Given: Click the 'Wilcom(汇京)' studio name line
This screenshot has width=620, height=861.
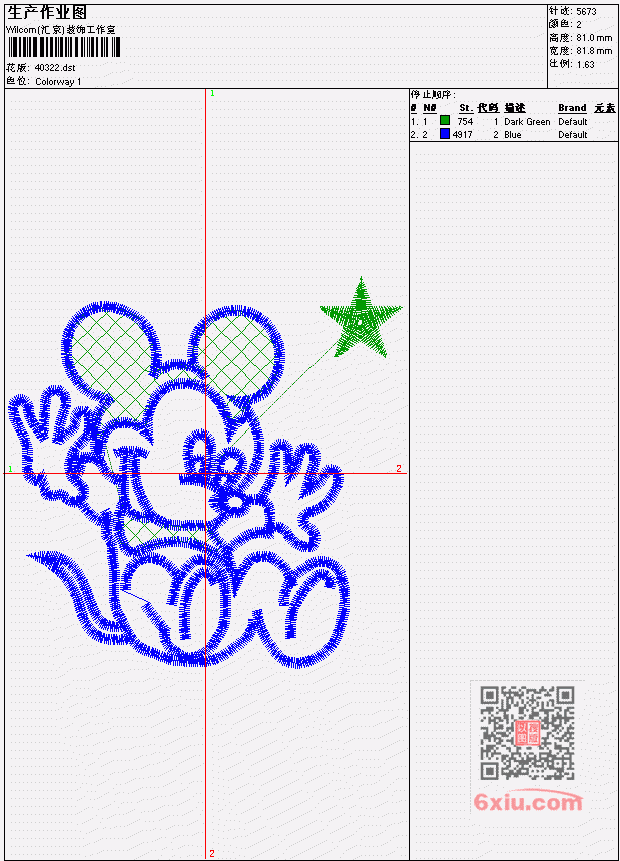Looking at the screenshot, I should (60, 30).
